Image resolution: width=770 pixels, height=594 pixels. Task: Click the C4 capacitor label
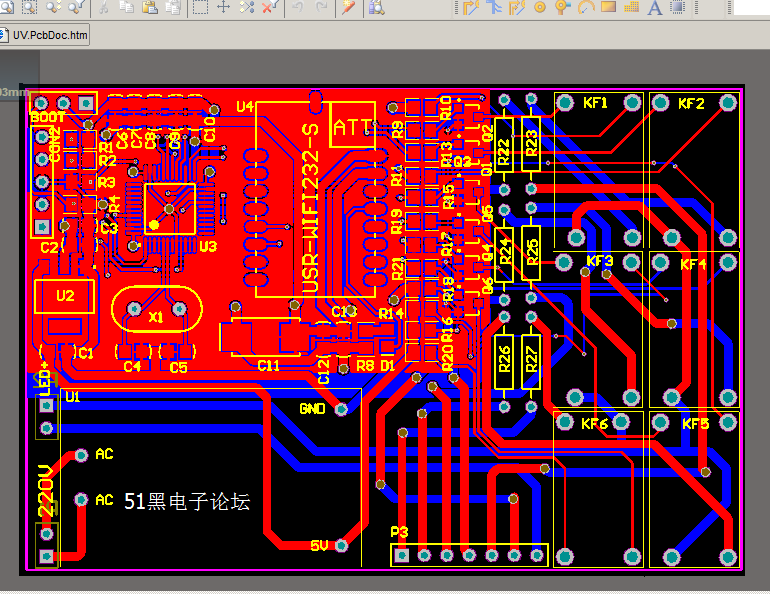click(x=132, y=366)
